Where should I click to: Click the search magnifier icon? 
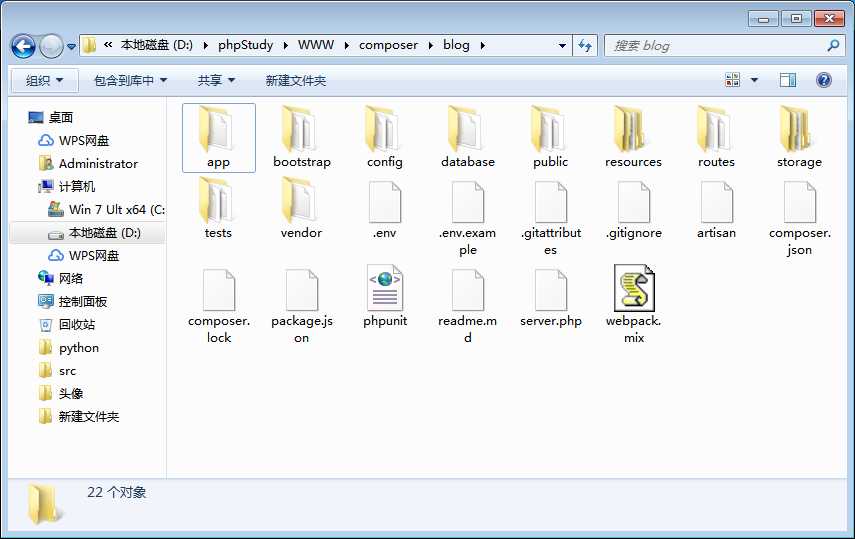click(x=833, y=46)
